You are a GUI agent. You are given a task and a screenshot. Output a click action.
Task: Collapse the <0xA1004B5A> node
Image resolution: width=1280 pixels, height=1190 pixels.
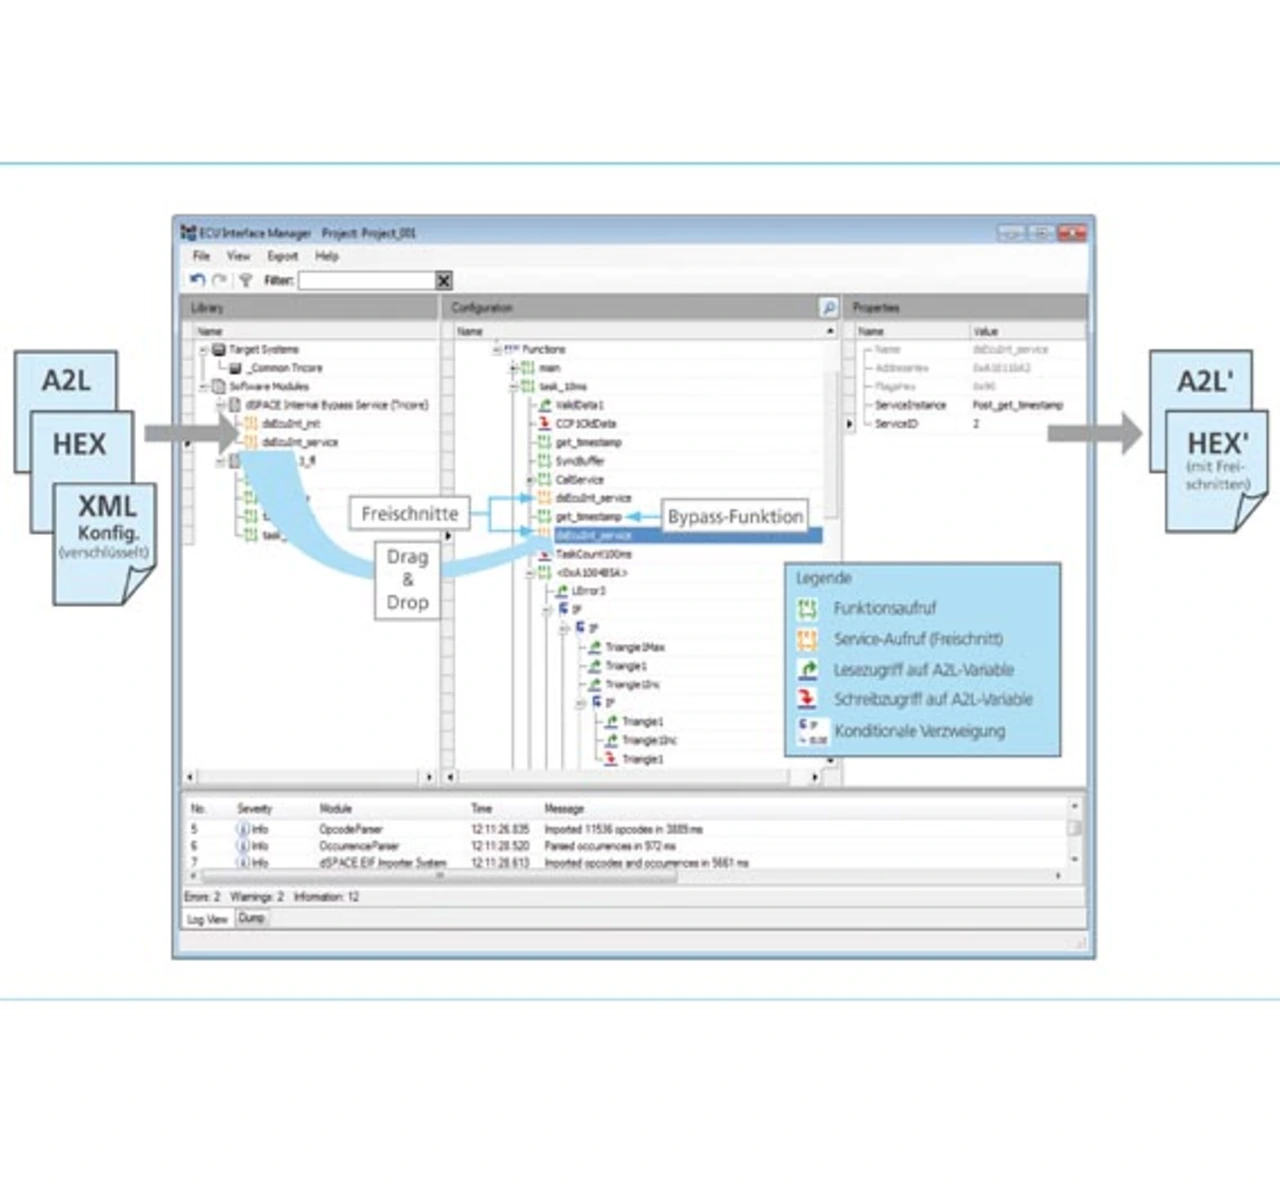coord(530,573)
